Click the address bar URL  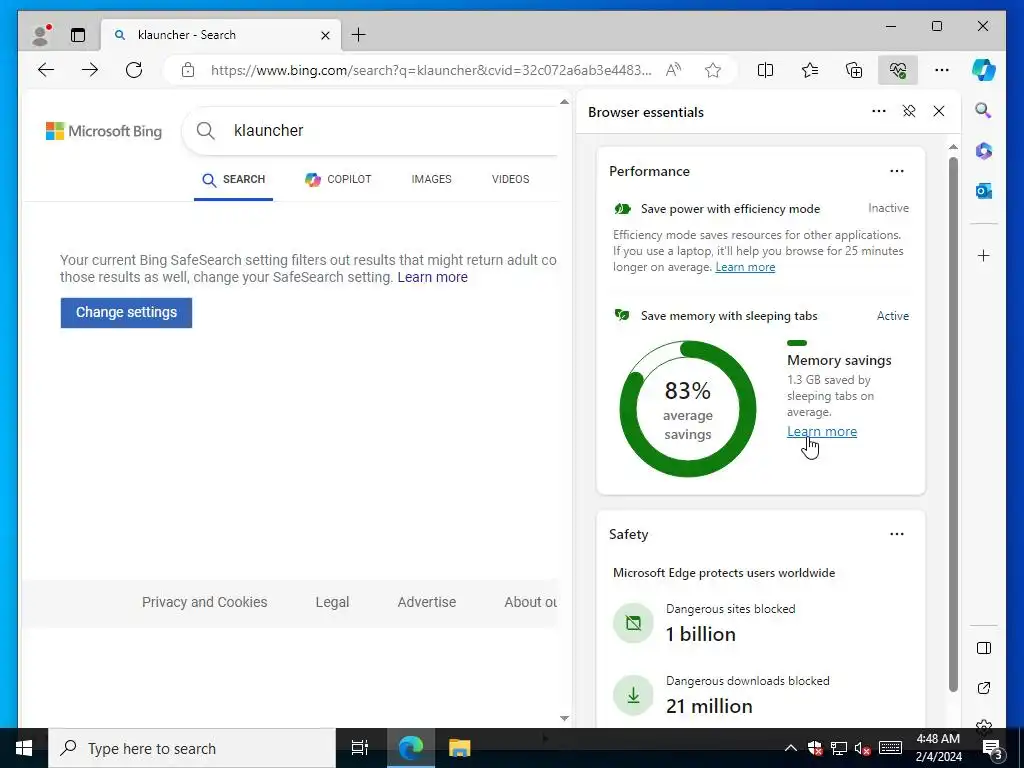click(431, 70)
